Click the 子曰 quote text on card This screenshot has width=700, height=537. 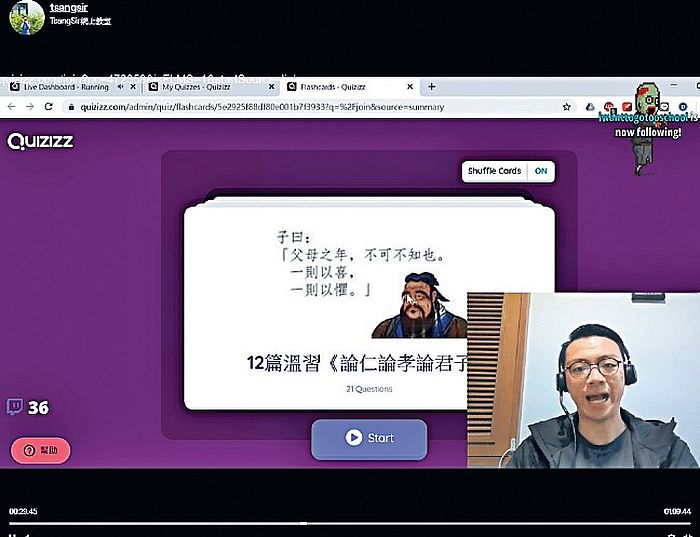coord(362,263)
